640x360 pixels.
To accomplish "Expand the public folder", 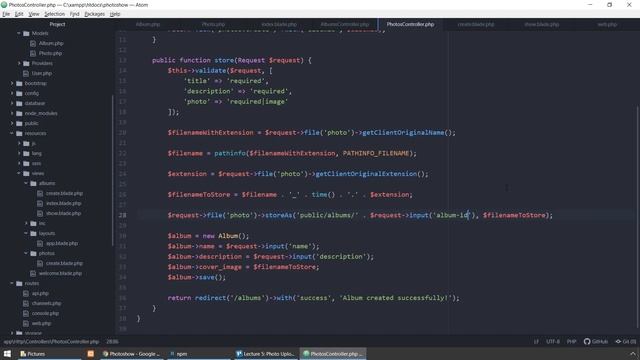I will coord(12,123).
